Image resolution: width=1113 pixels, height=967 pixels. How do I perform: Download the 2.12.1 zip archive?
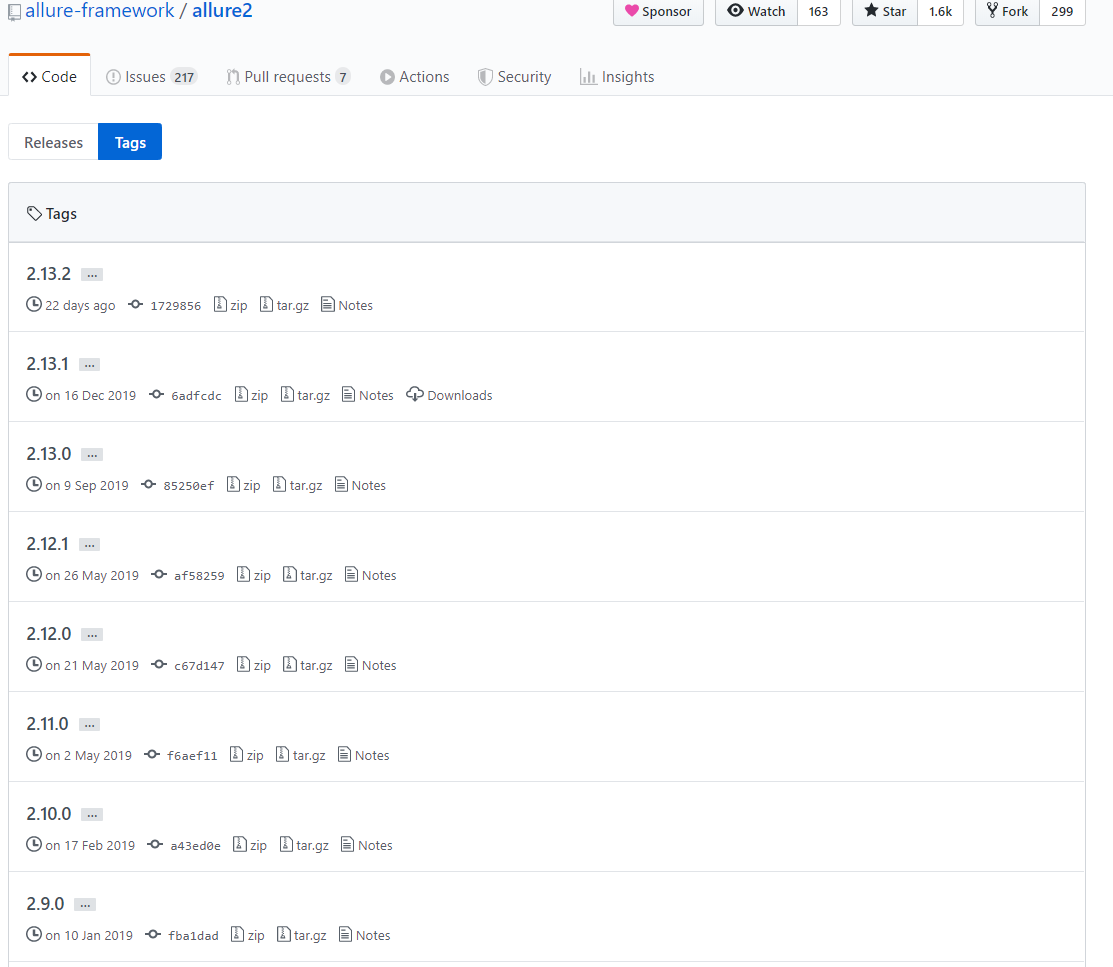tap(254, 576)
